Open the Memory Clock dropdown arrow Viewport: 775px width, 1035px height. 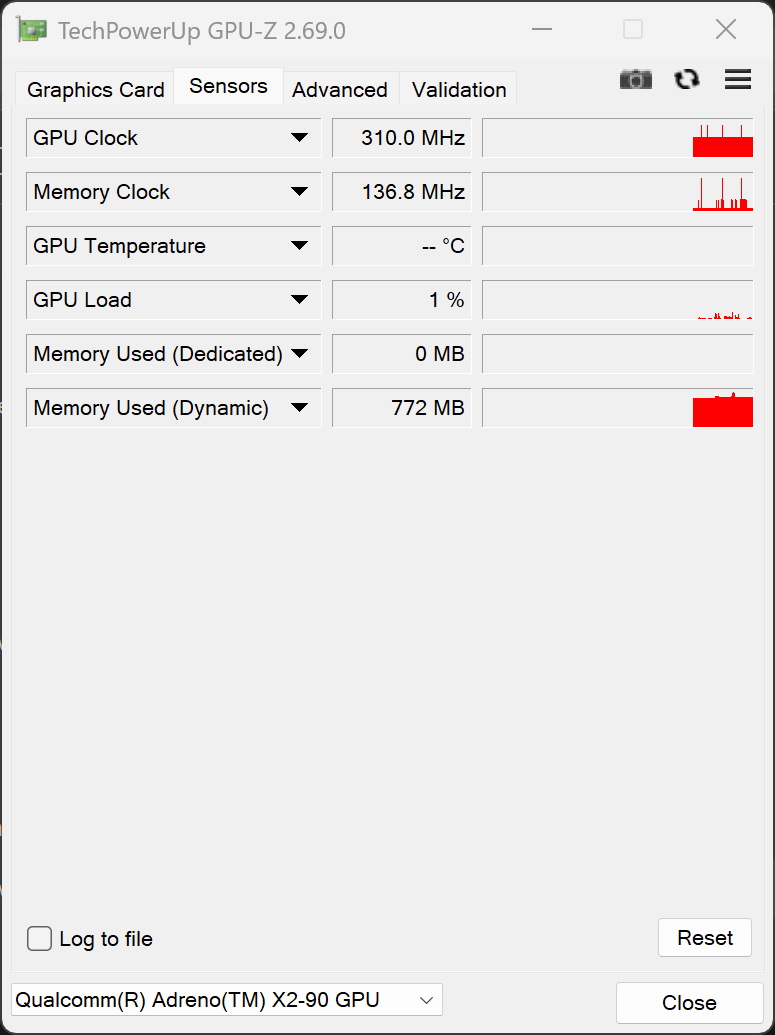coord(299,192)
